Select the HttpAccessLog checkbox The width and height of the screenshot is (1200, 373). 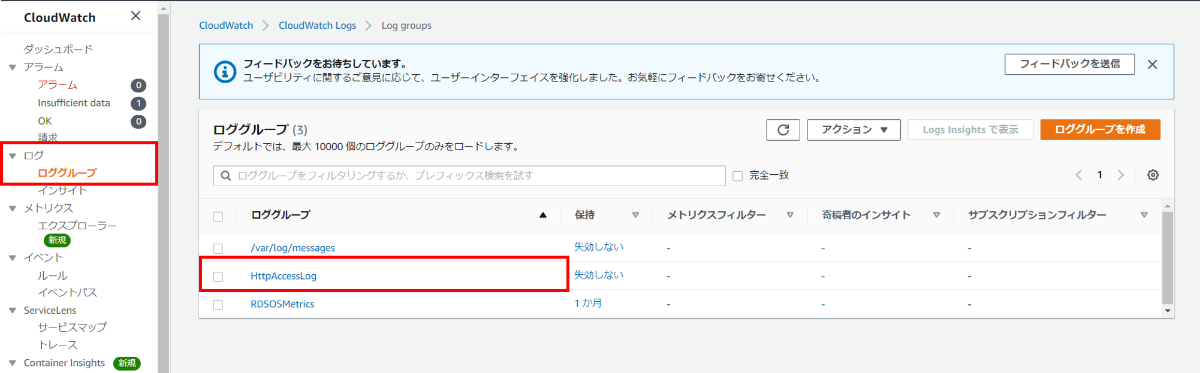coord(218,276)
